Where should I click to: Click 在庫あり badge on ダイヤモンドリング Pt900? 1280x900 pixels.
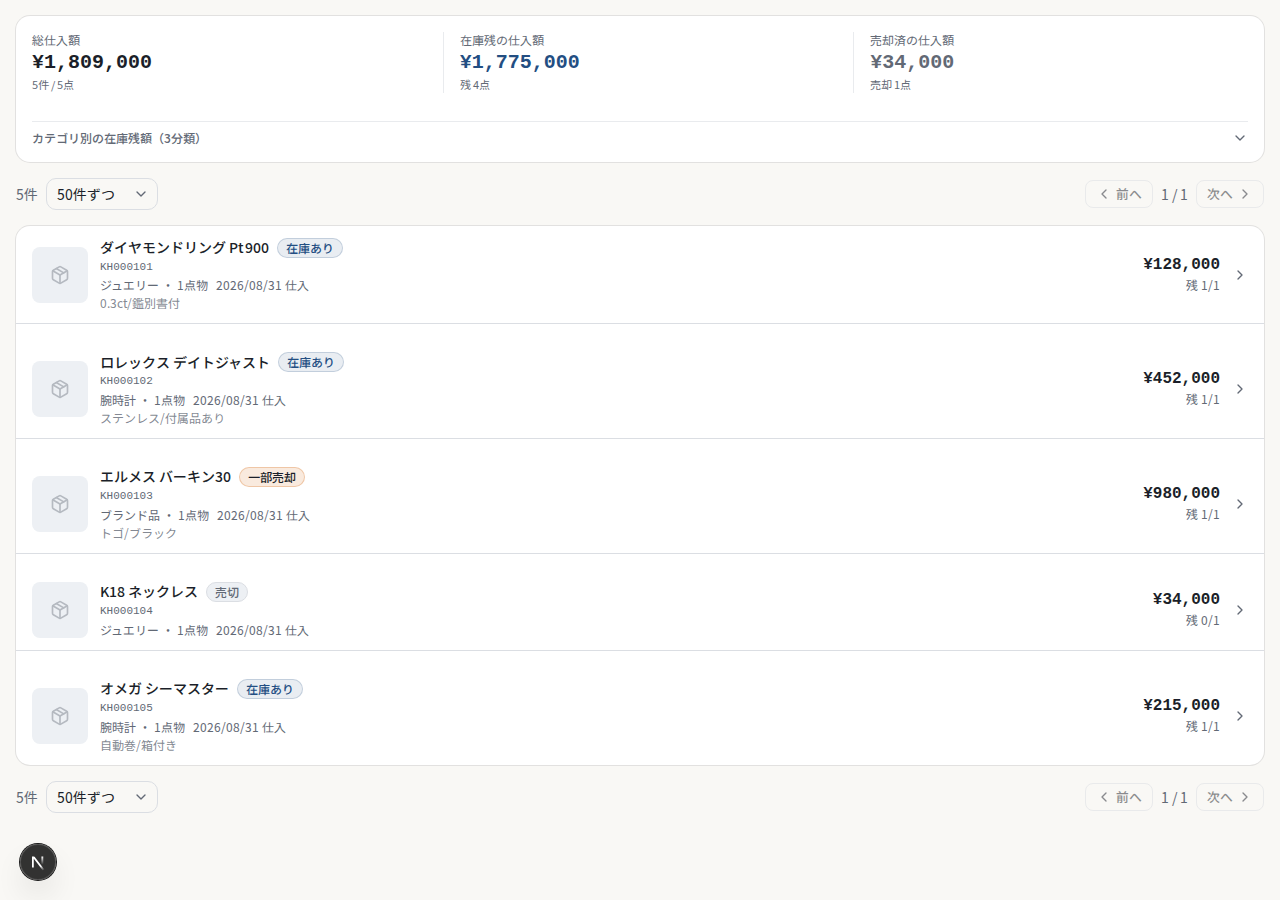pyautogui.click(x=310, y=248)
